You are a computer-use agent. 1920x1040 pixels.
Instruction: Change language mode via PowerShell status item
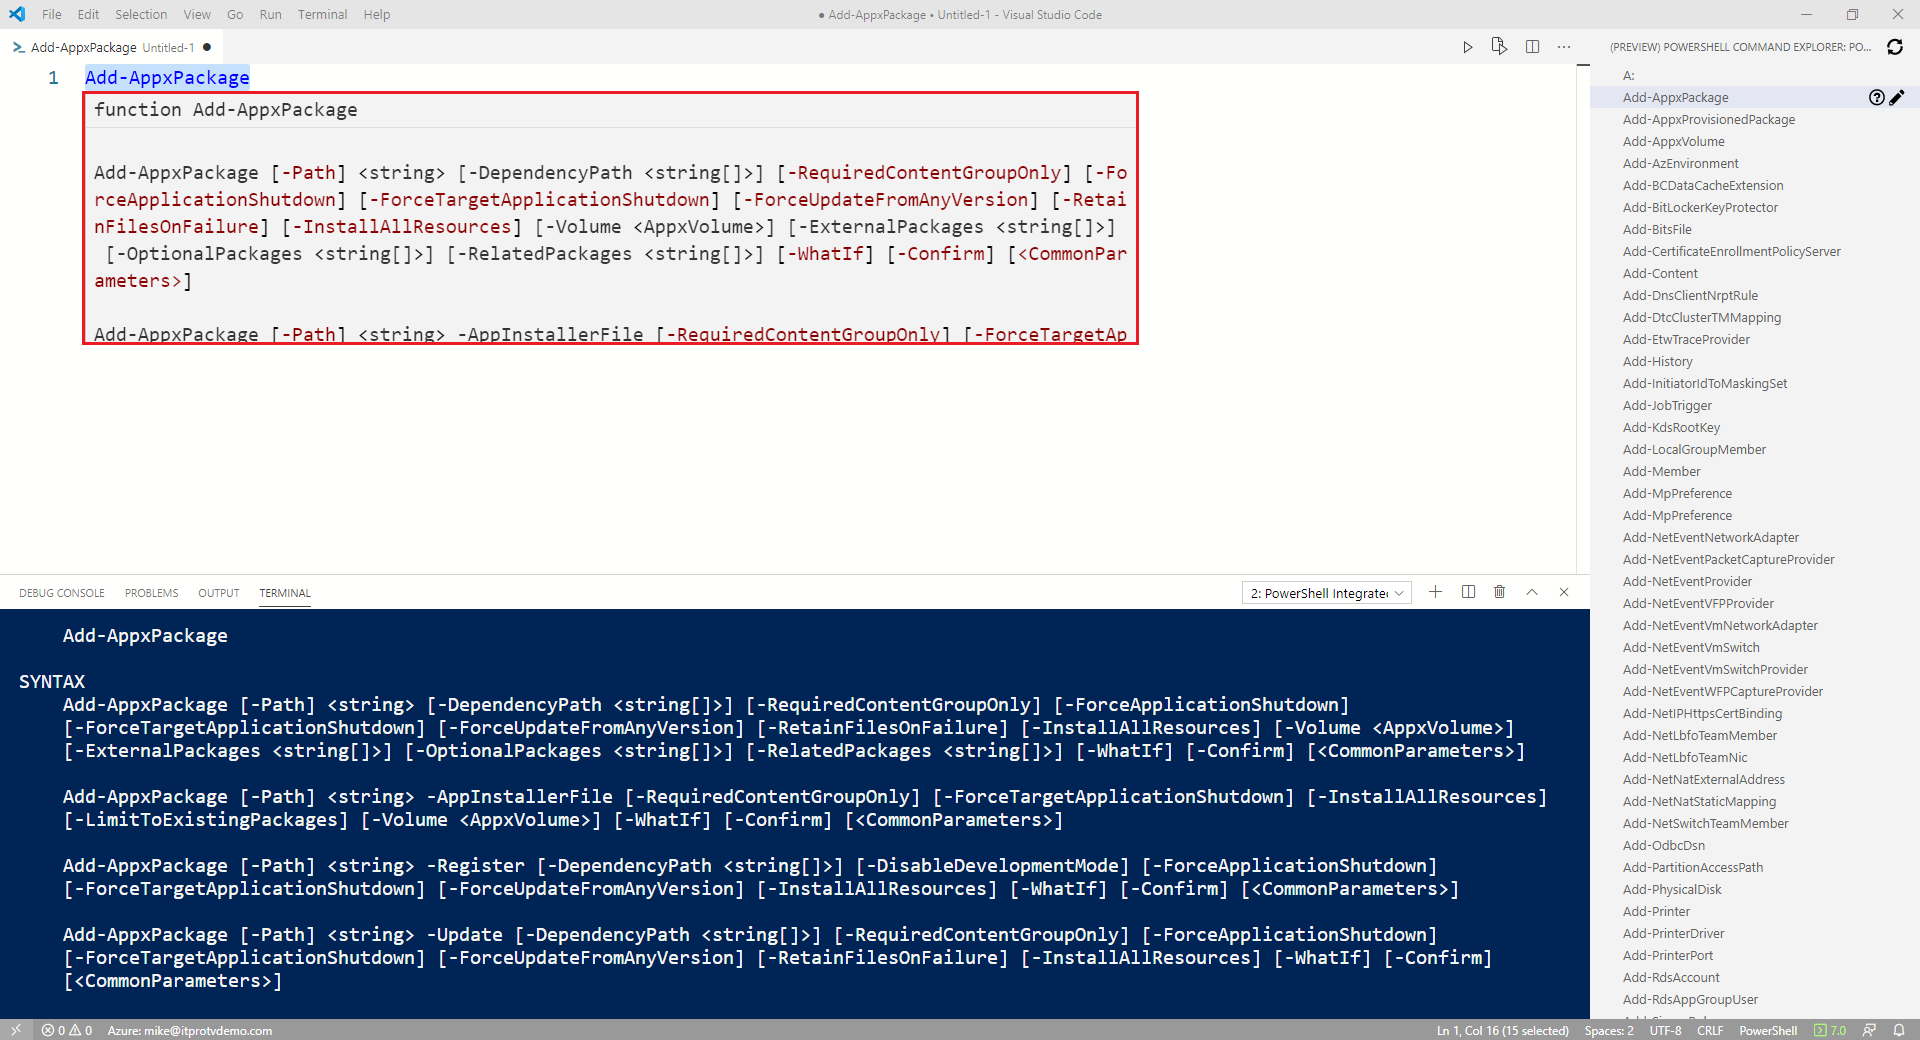[x=1768, y=1030]
